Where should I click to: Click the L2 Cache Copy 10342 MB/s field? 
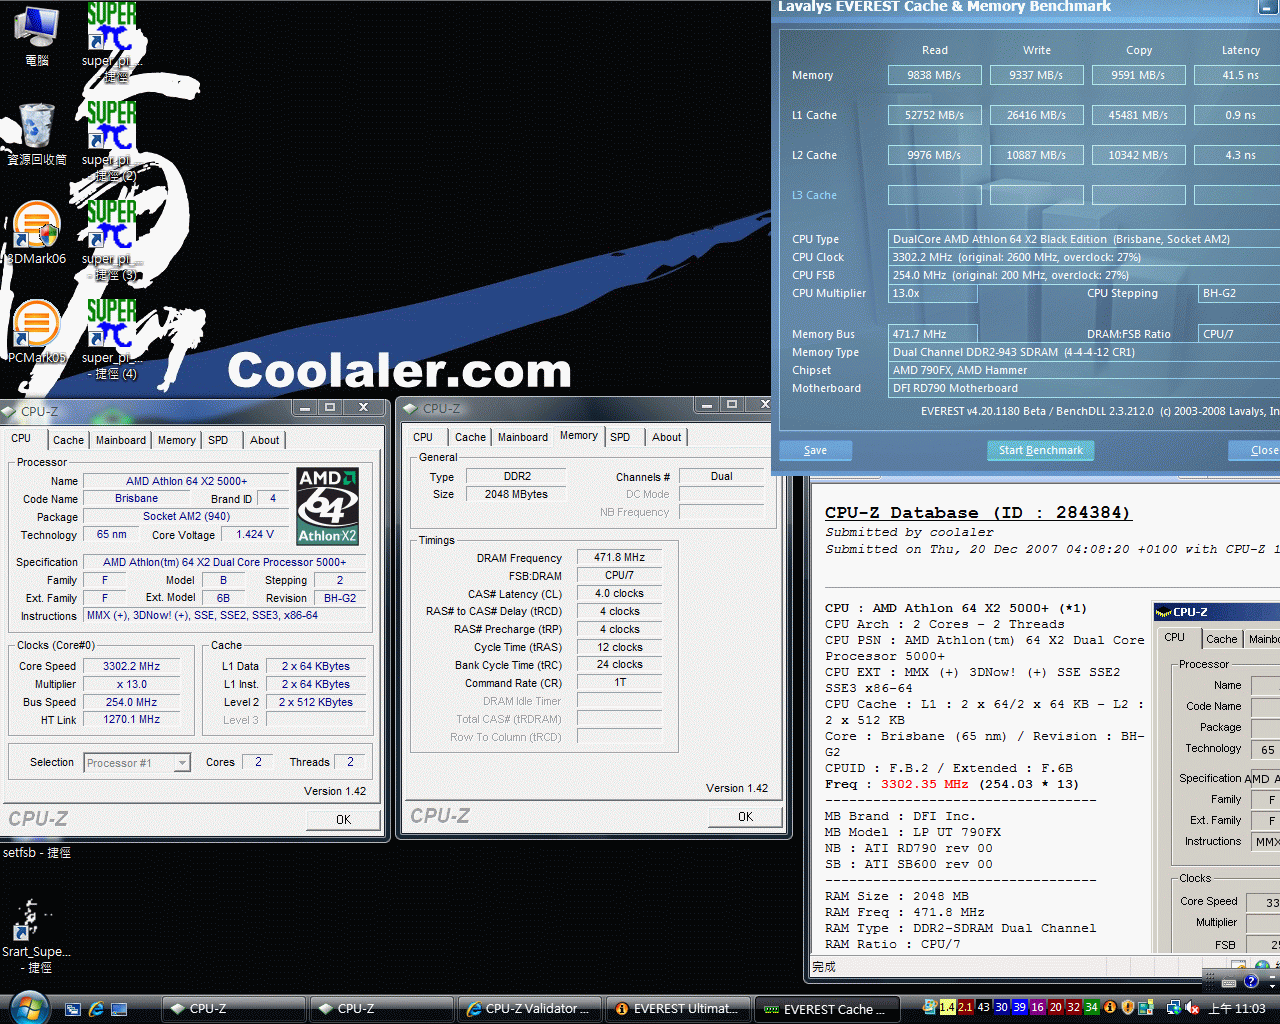point(1138,155)
